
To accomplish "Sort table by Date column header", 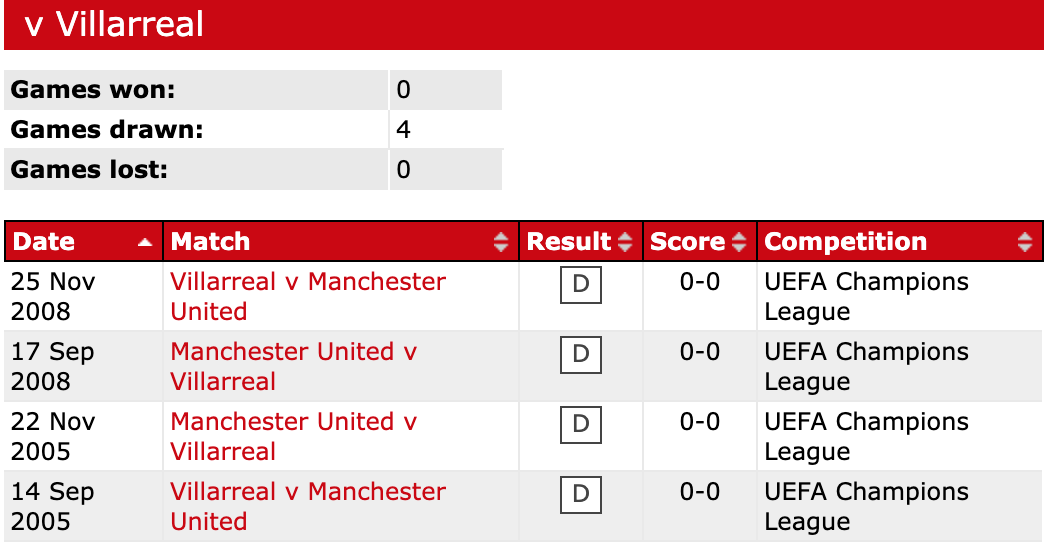I will (x=44, y=242).
